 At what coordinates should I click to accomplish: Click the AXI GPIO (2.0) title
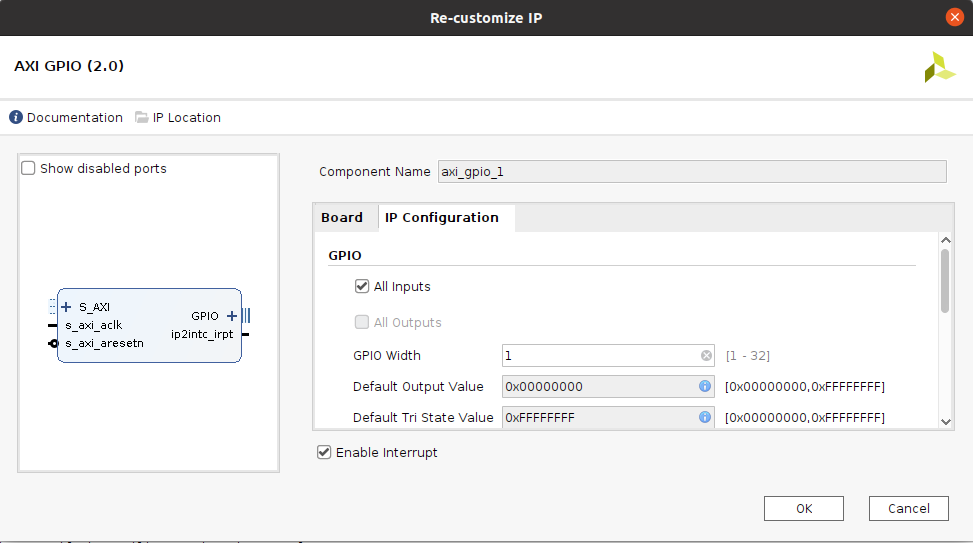[69, 66]
